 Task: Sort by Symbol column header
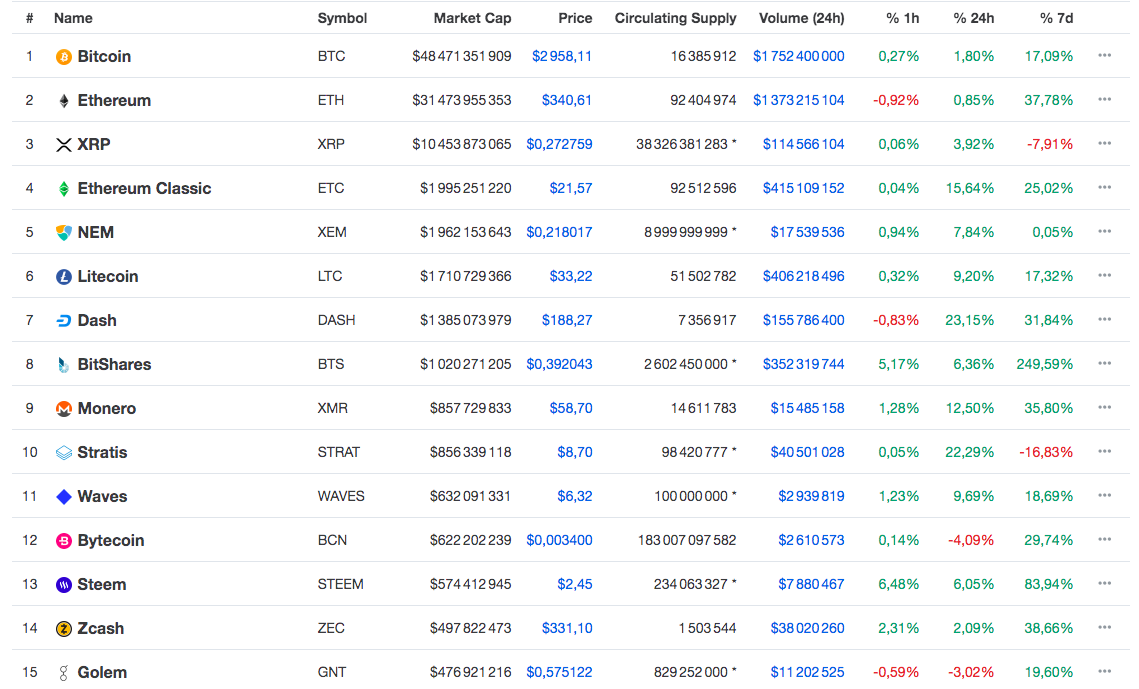[x=342, y=18]
